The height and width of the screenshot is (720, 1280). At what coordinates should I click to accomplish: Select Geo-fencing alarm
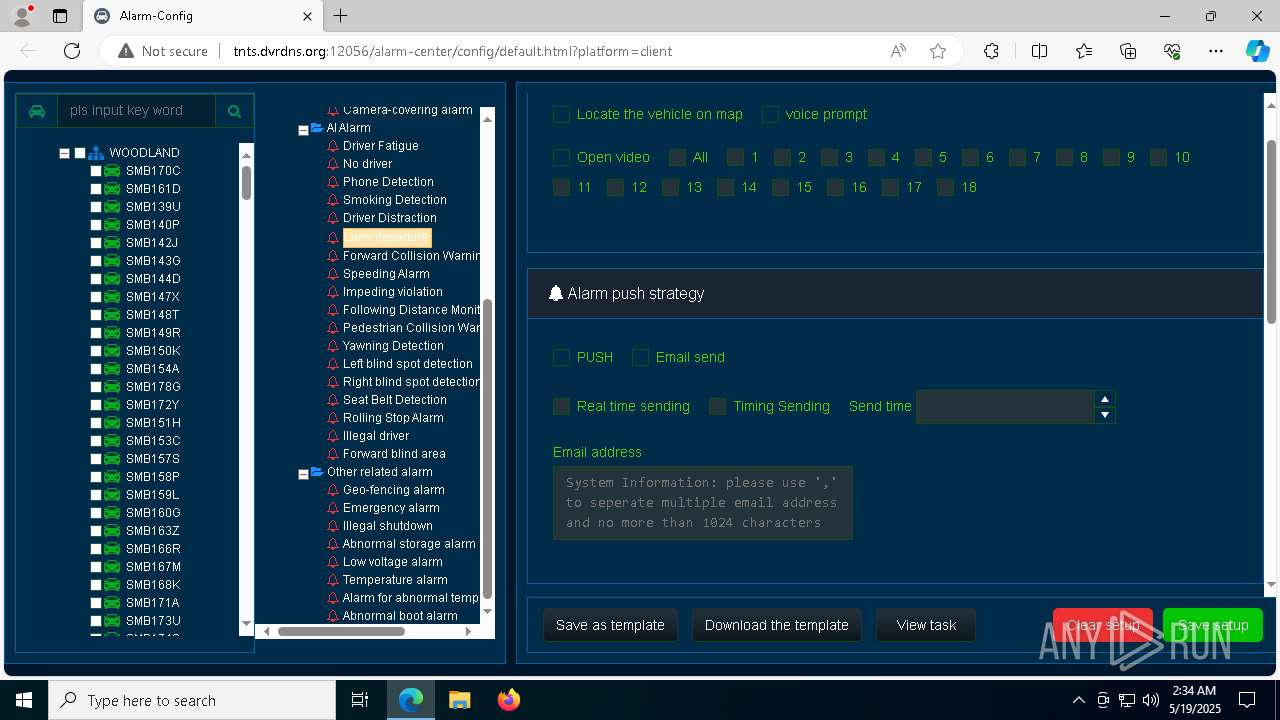coord(393,490)
